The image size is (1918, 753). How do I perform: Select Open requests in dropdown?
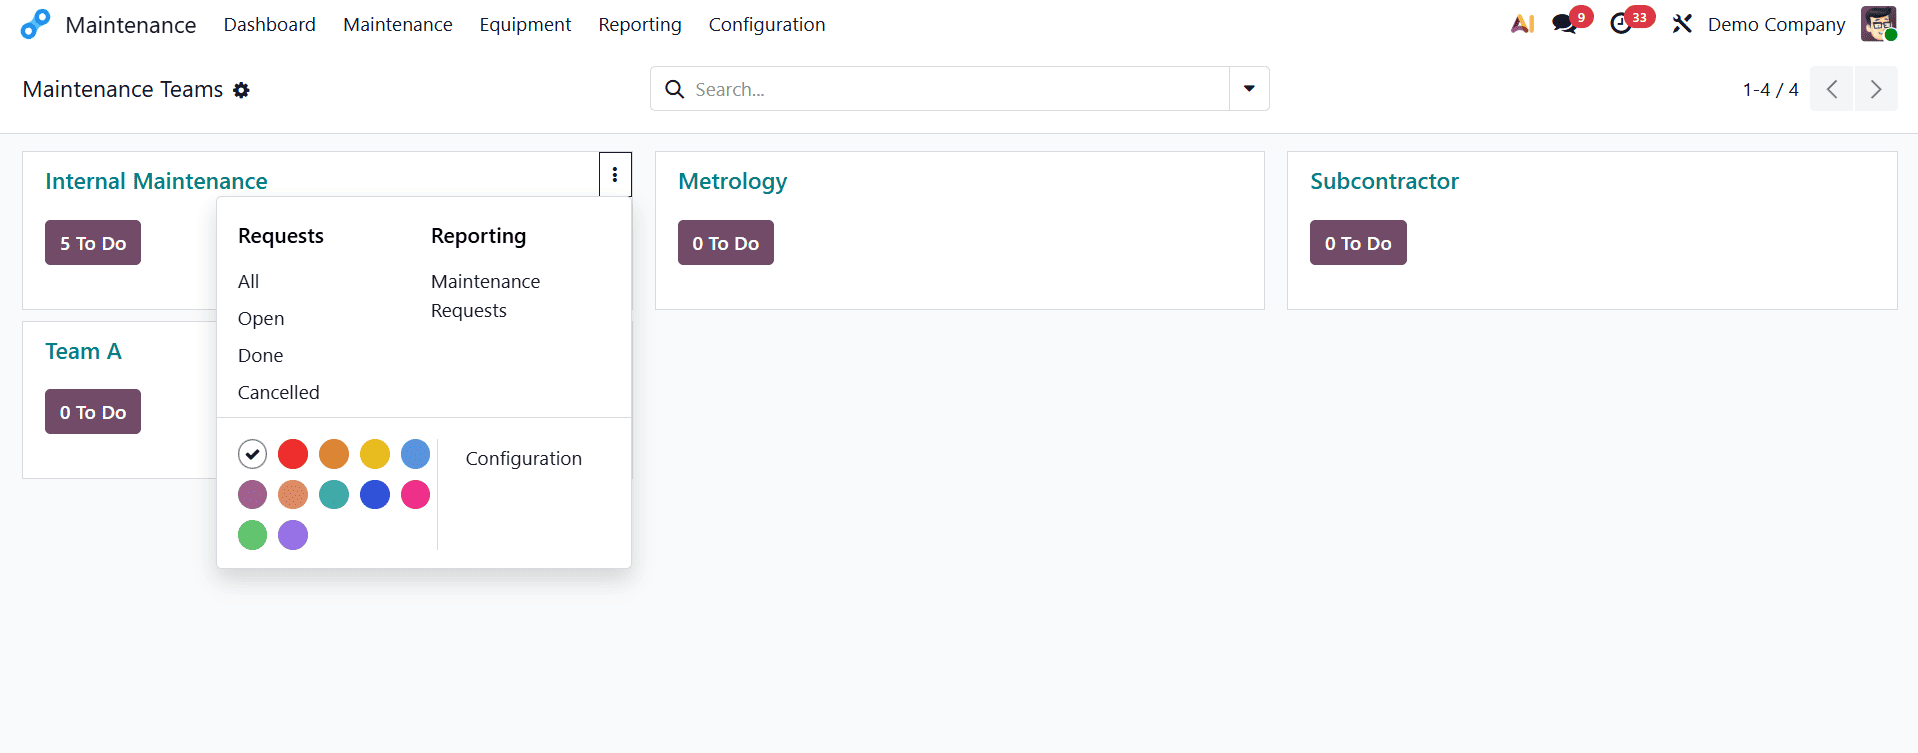[x=261, y=319]
